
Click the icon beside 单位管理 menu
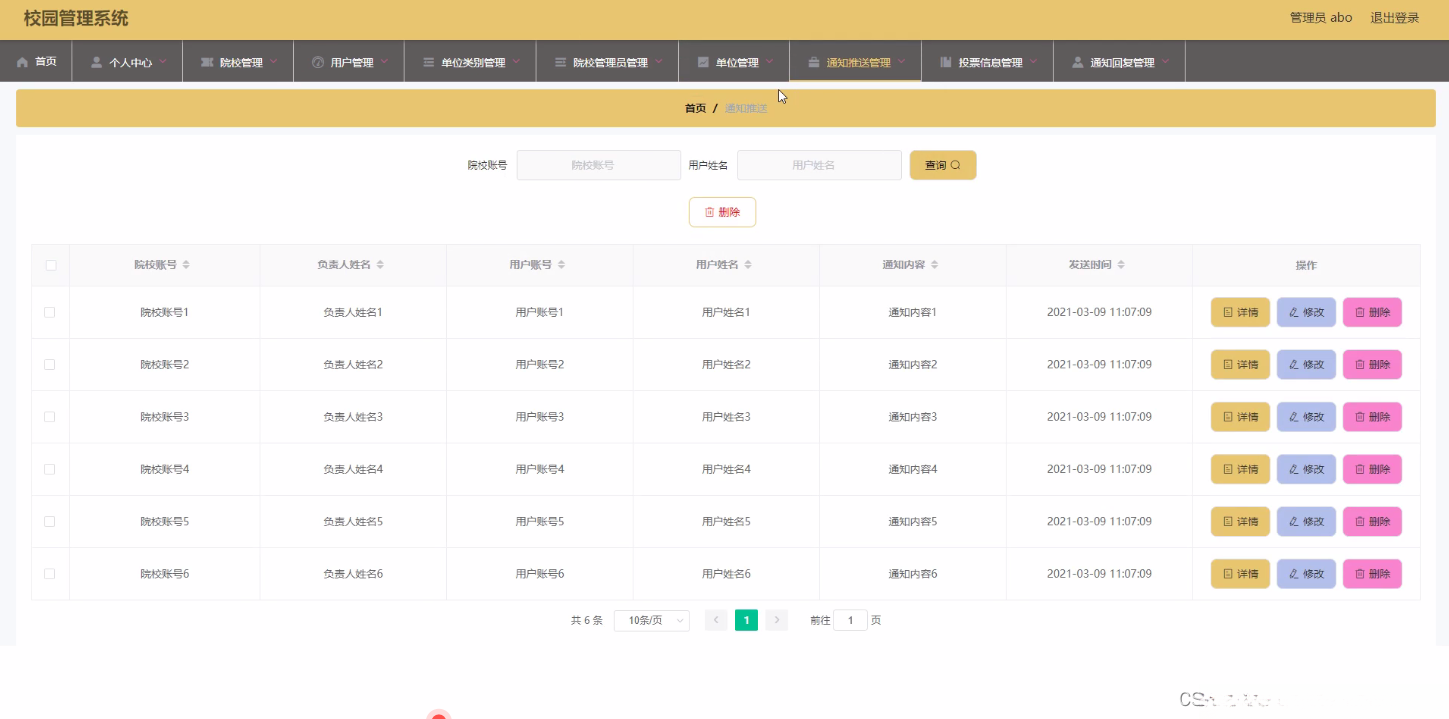coord(703,62)
